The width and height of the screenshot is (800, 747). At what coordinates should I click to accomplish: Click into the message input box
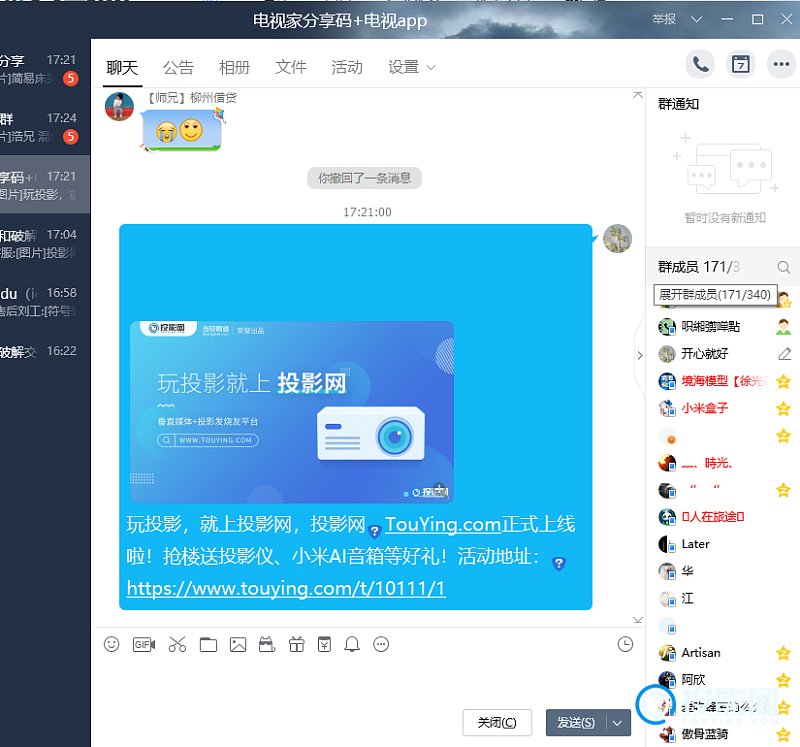[367, 680]
